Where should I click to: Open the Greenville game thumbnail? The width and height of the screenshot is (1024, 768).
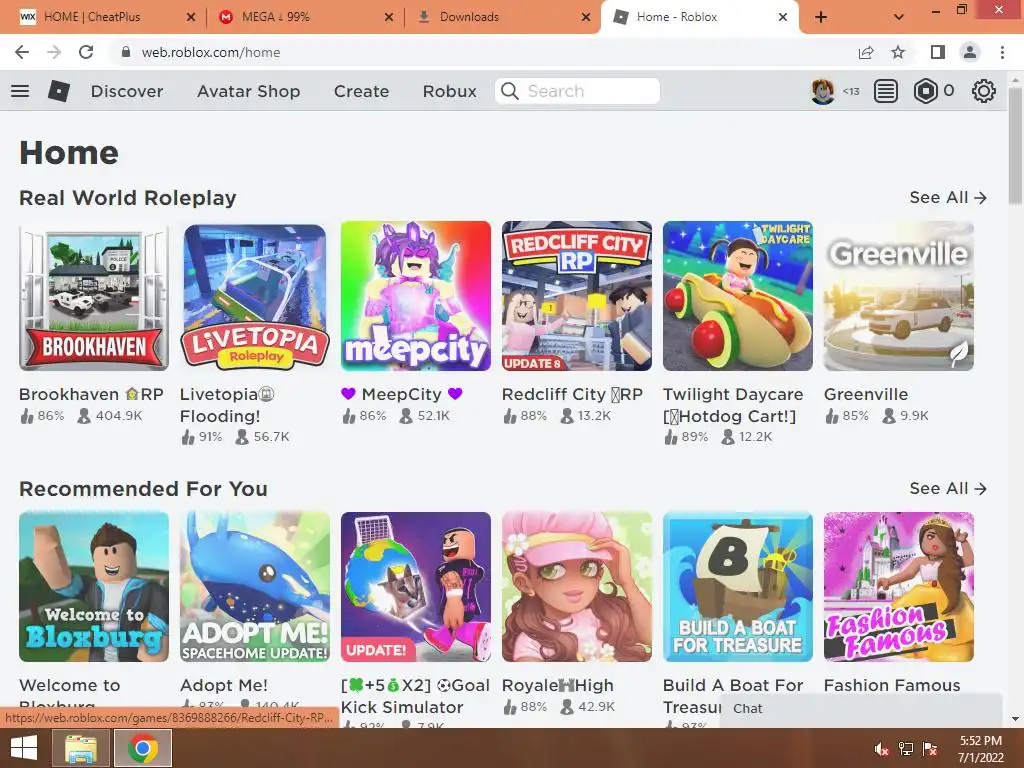click(899, 296)
